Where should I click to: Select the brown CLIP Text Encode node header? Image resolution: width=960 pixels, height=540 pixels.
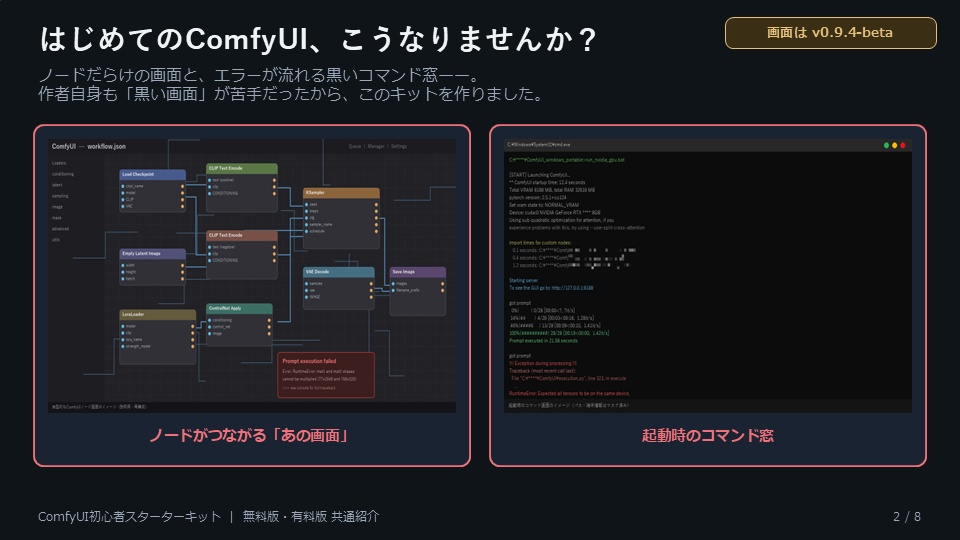point(242,235)
